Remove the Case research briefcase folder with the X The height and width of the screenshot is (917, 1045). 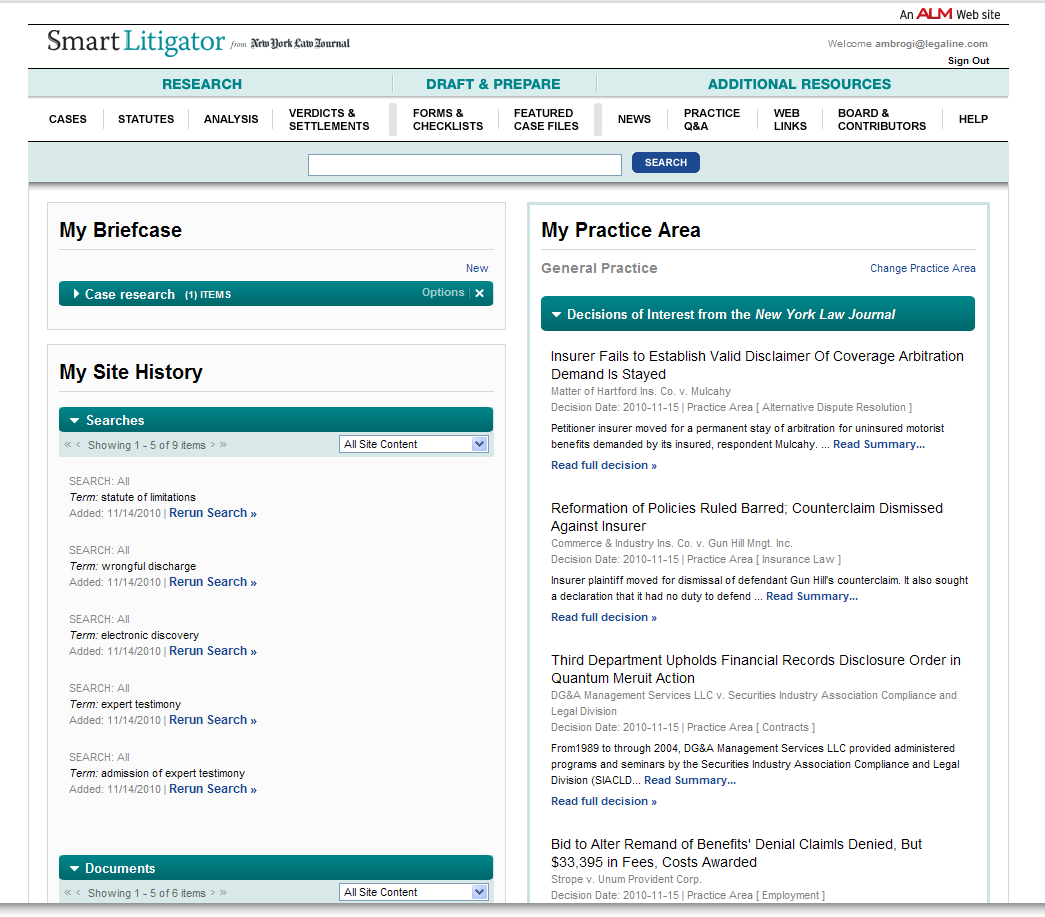click(479, 293)
